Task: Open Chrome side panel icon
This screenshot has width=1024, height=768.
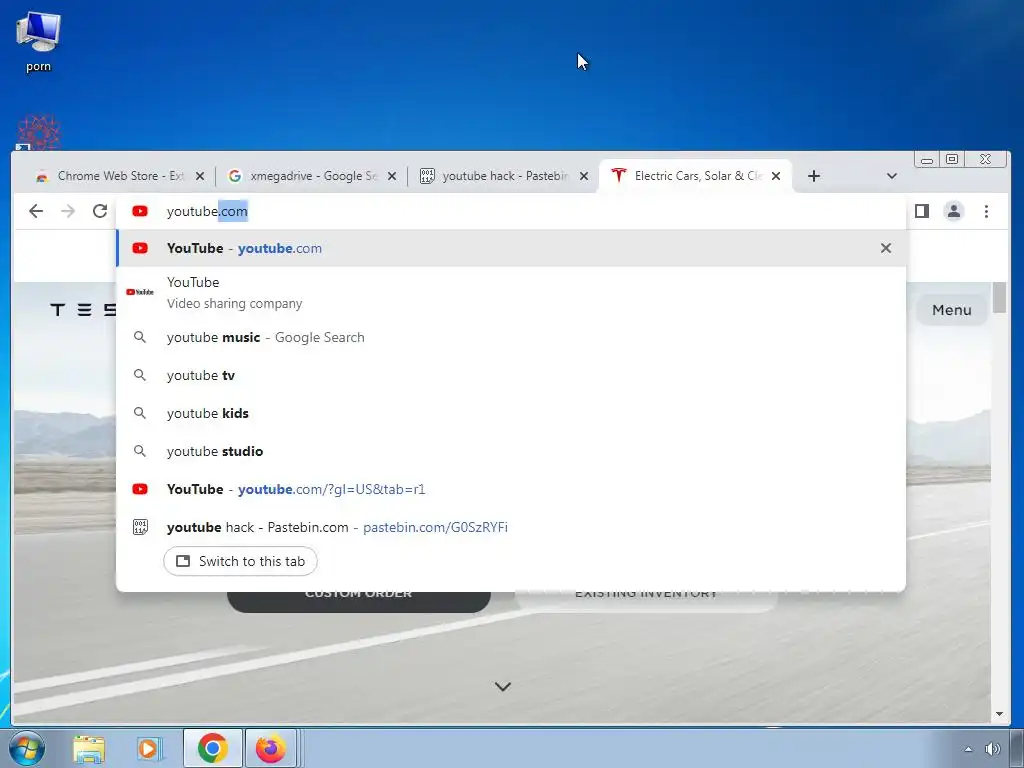Action: (x=921, y=211)
